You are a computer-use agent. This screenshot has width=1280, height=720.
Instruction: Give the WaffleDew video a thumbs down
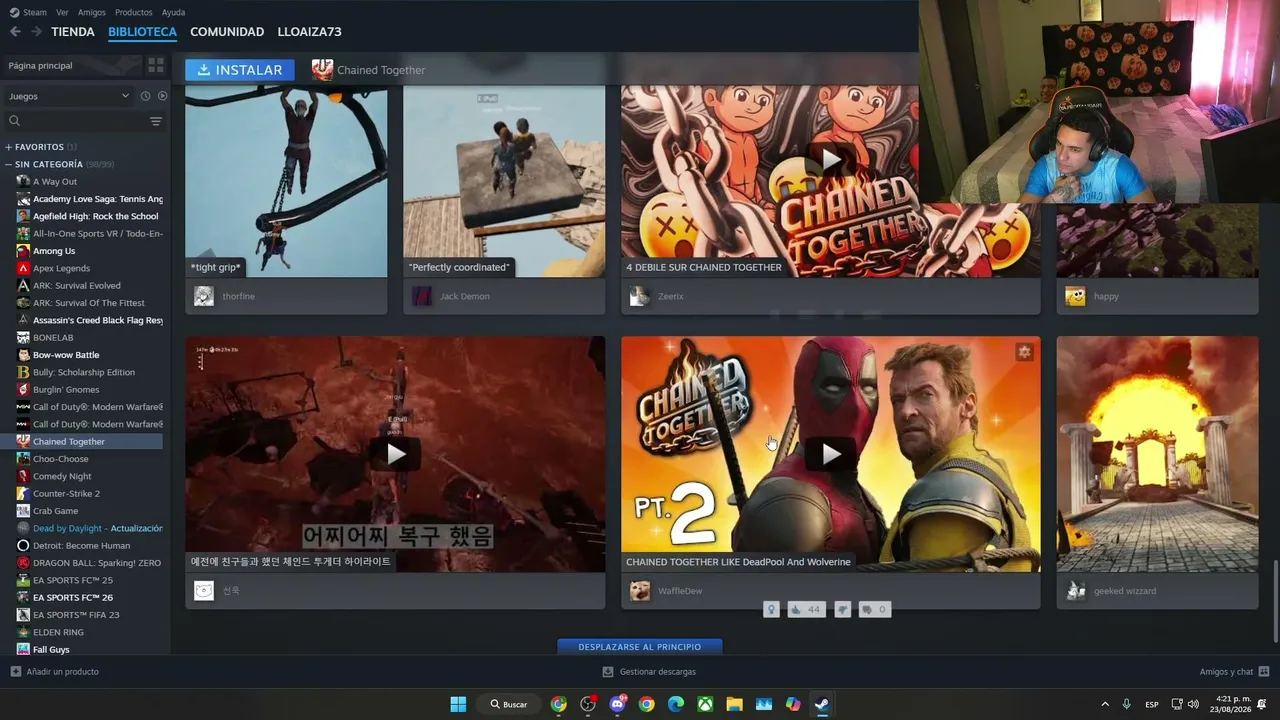[843, 609]
